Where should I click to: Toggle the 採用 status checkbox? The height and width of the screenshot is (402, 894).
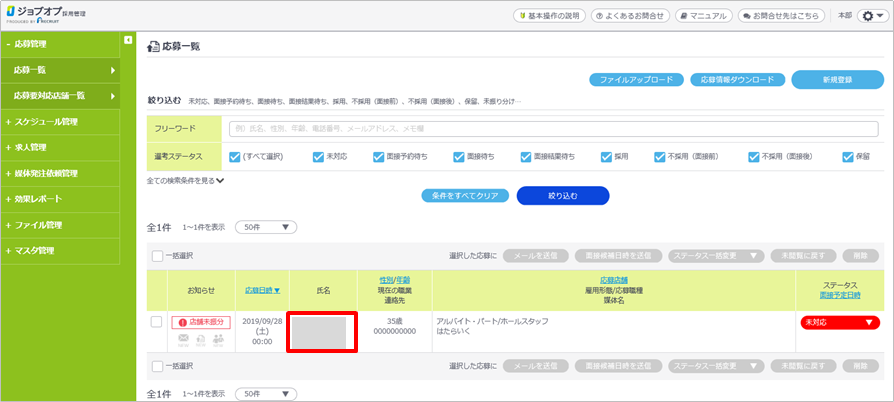[x=606, y=156]
